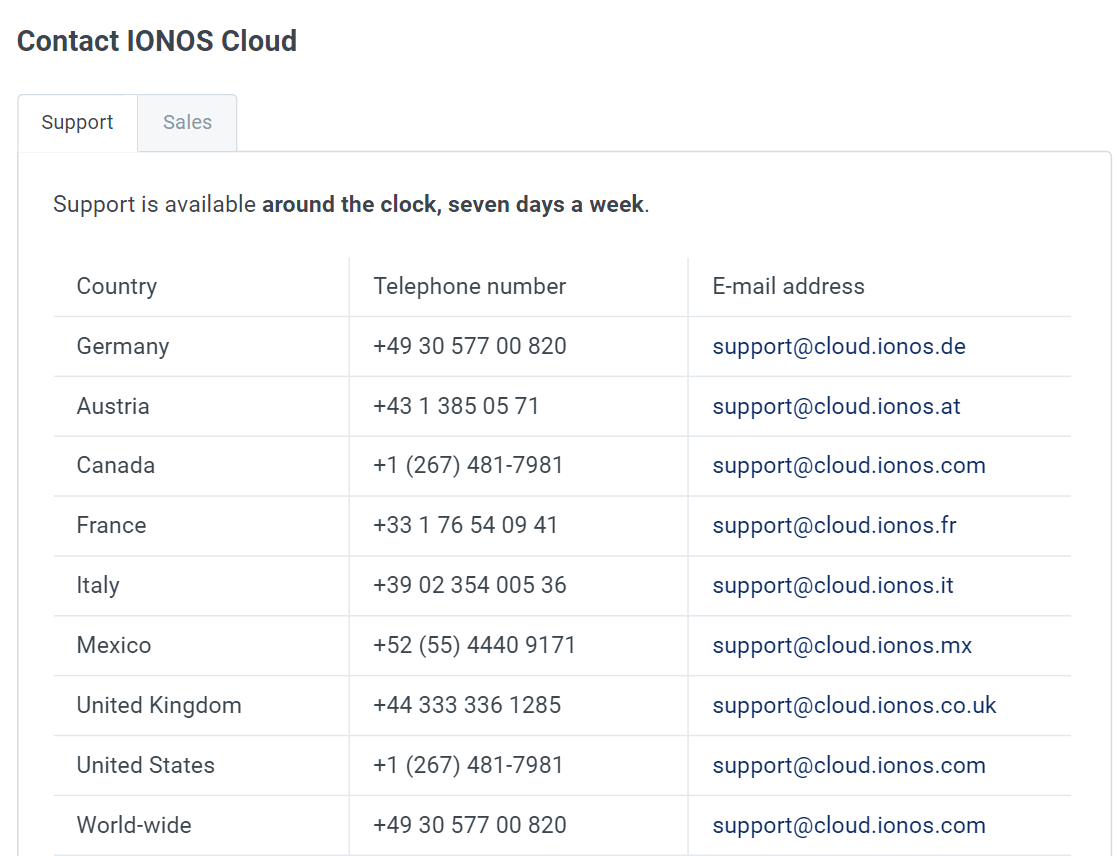Click the France support email address
The width and height of the screenshot is (1118, 856).
(834, 525)
